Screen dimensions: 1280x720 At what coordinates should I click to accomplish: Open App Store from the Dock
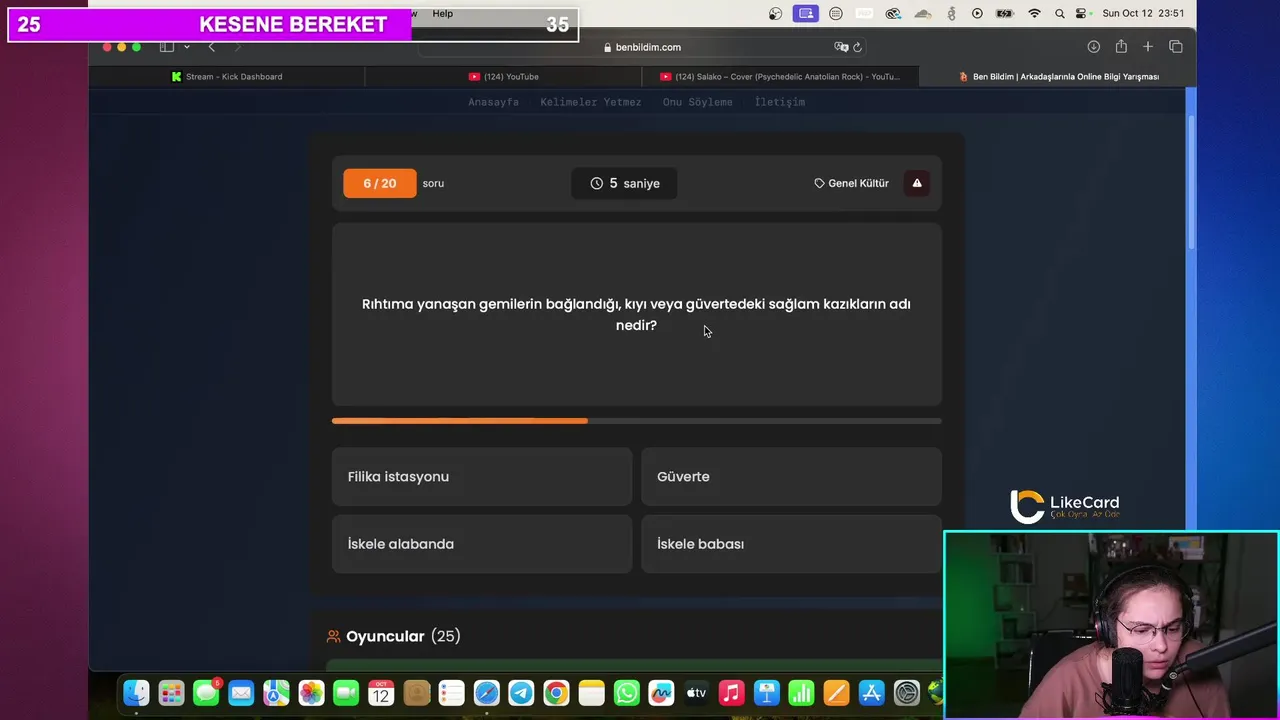point(871,693)
